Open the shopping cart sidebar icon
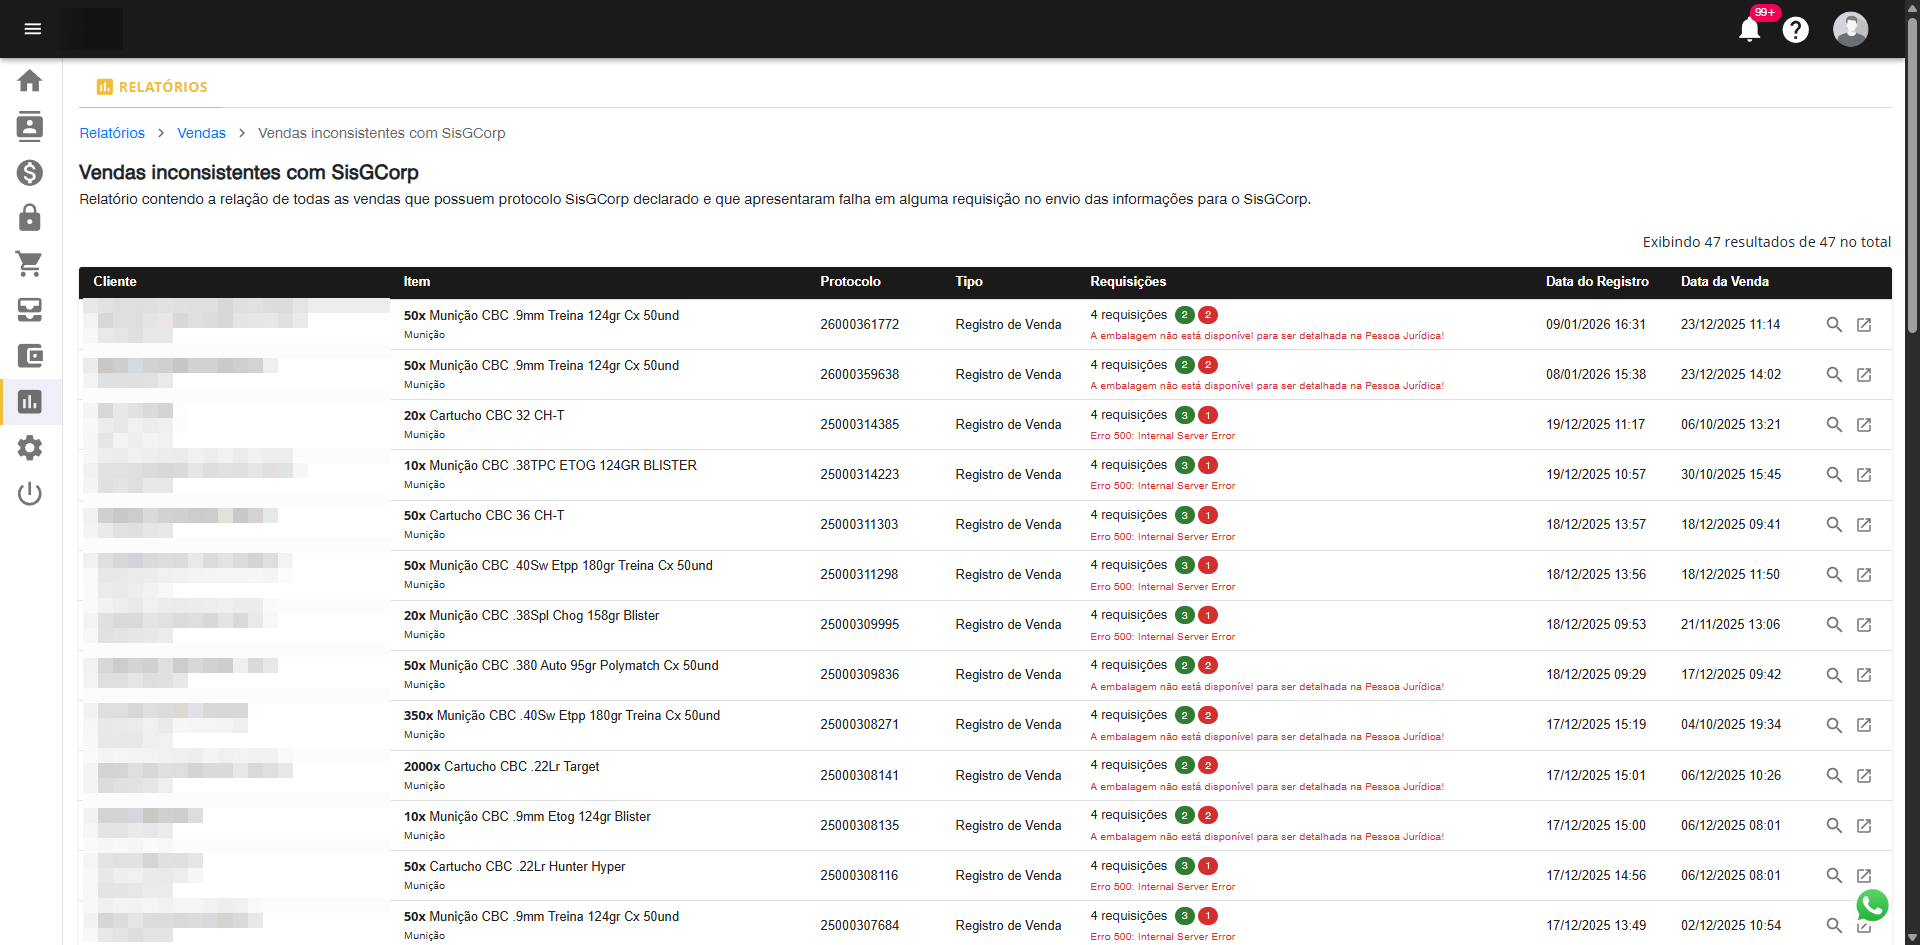This screenshot has width=1920, height=945. pyautogui.click(x=30, y=264)
